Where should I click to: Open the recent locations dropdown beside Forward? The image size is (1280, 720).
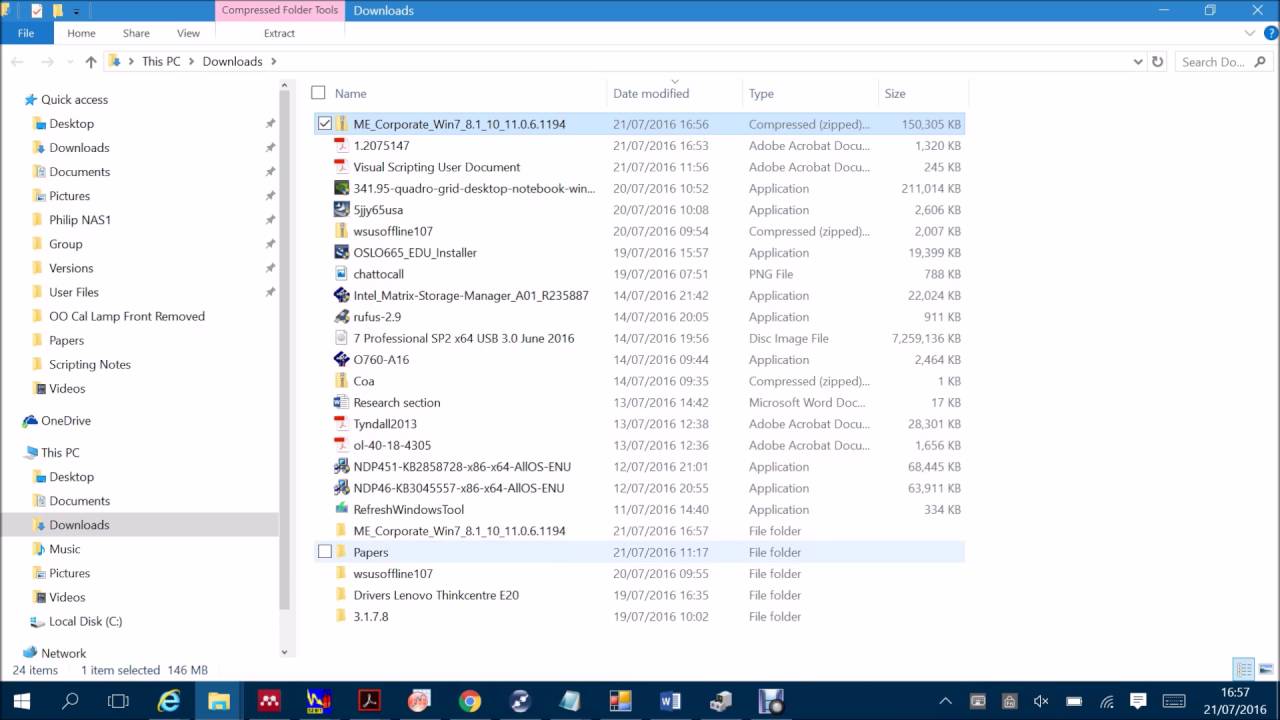click(68, 62)
